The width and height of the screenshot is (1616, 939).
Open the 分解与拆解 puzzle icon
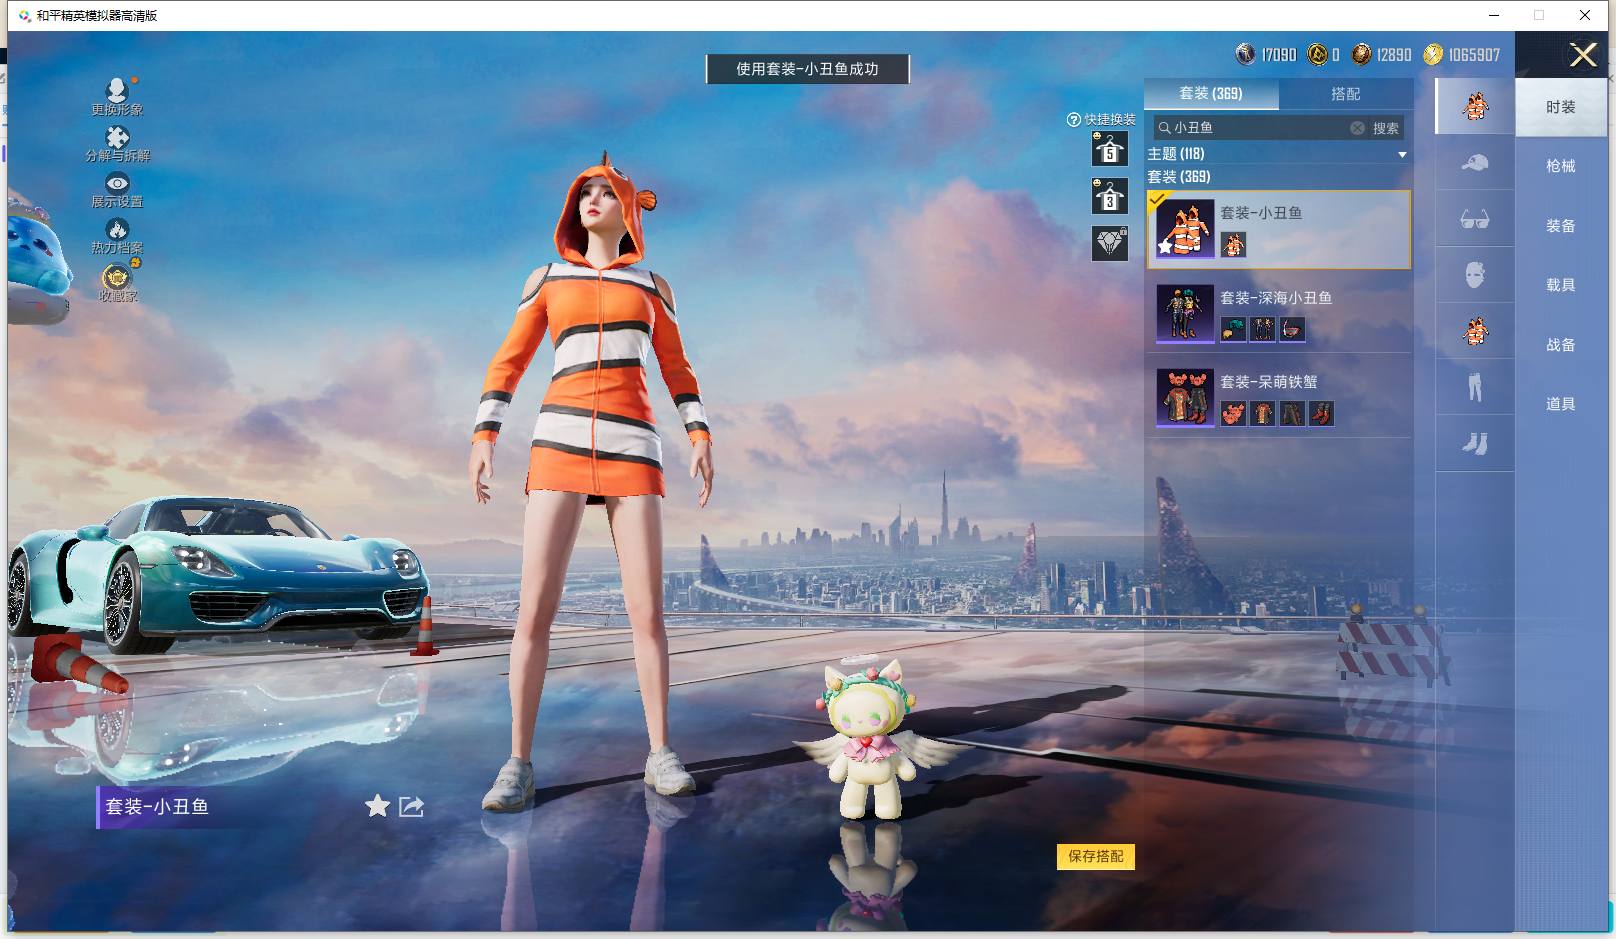(x=117, y=137)
